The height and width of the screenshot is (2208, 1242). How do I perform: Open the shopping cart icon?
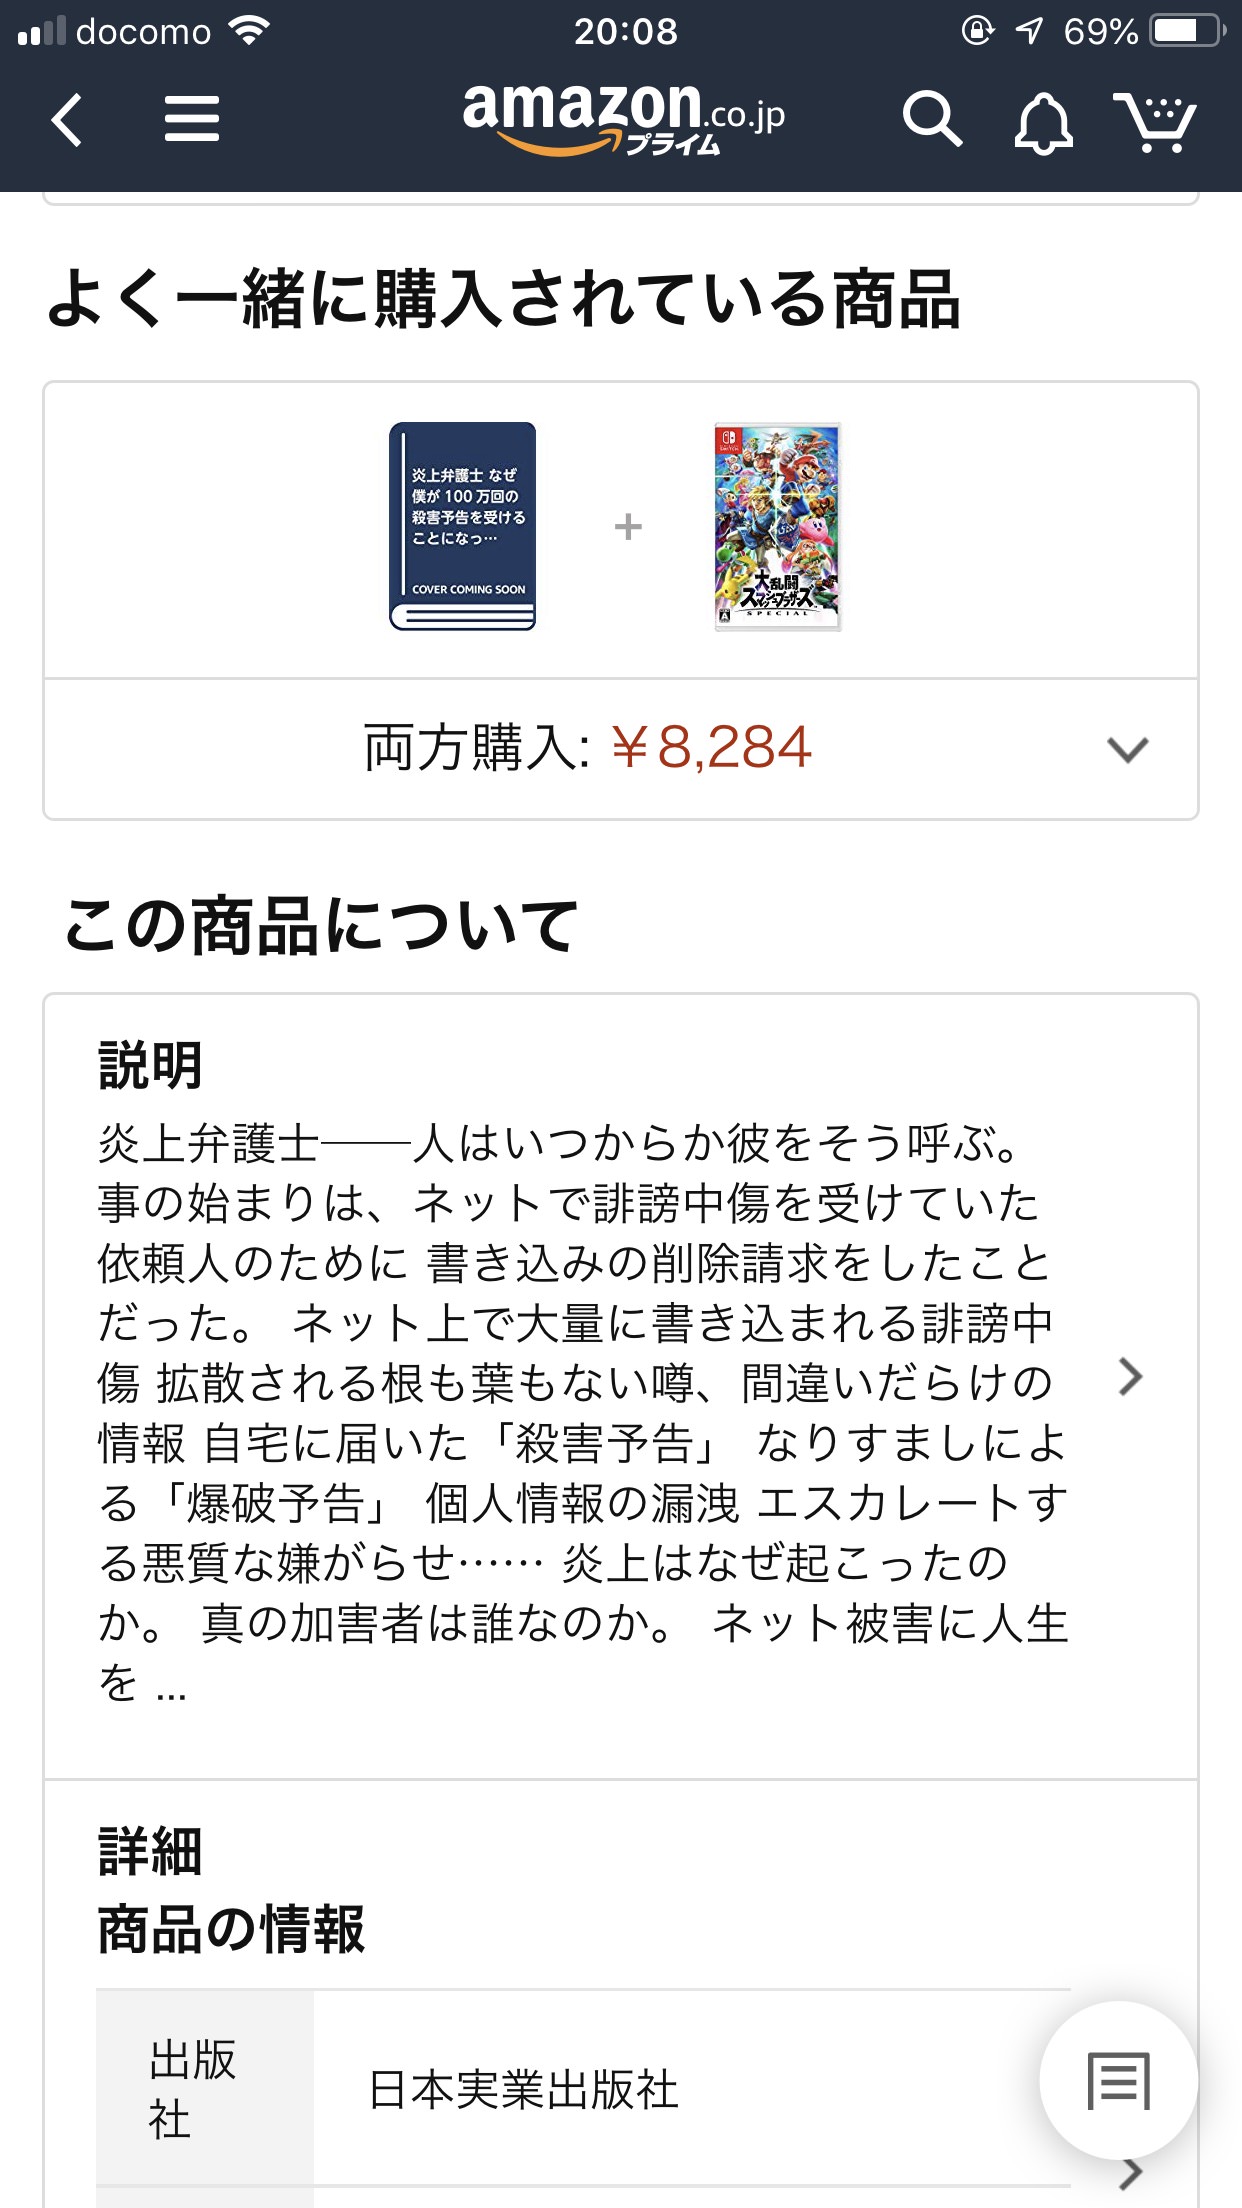coord(1155,121)
